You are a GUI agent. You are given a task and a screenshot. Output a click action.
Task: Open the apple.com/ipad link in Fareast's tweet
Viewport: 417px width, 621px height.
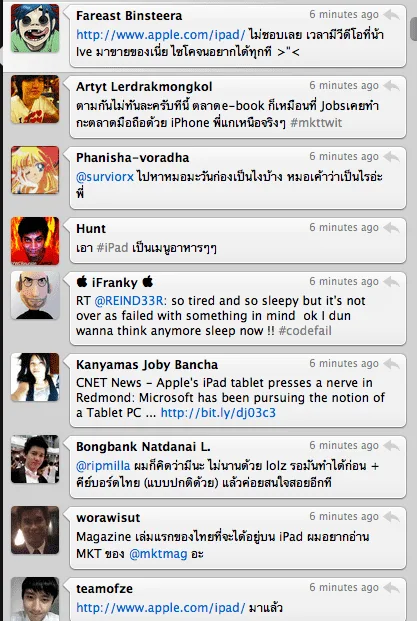(161, 35)
